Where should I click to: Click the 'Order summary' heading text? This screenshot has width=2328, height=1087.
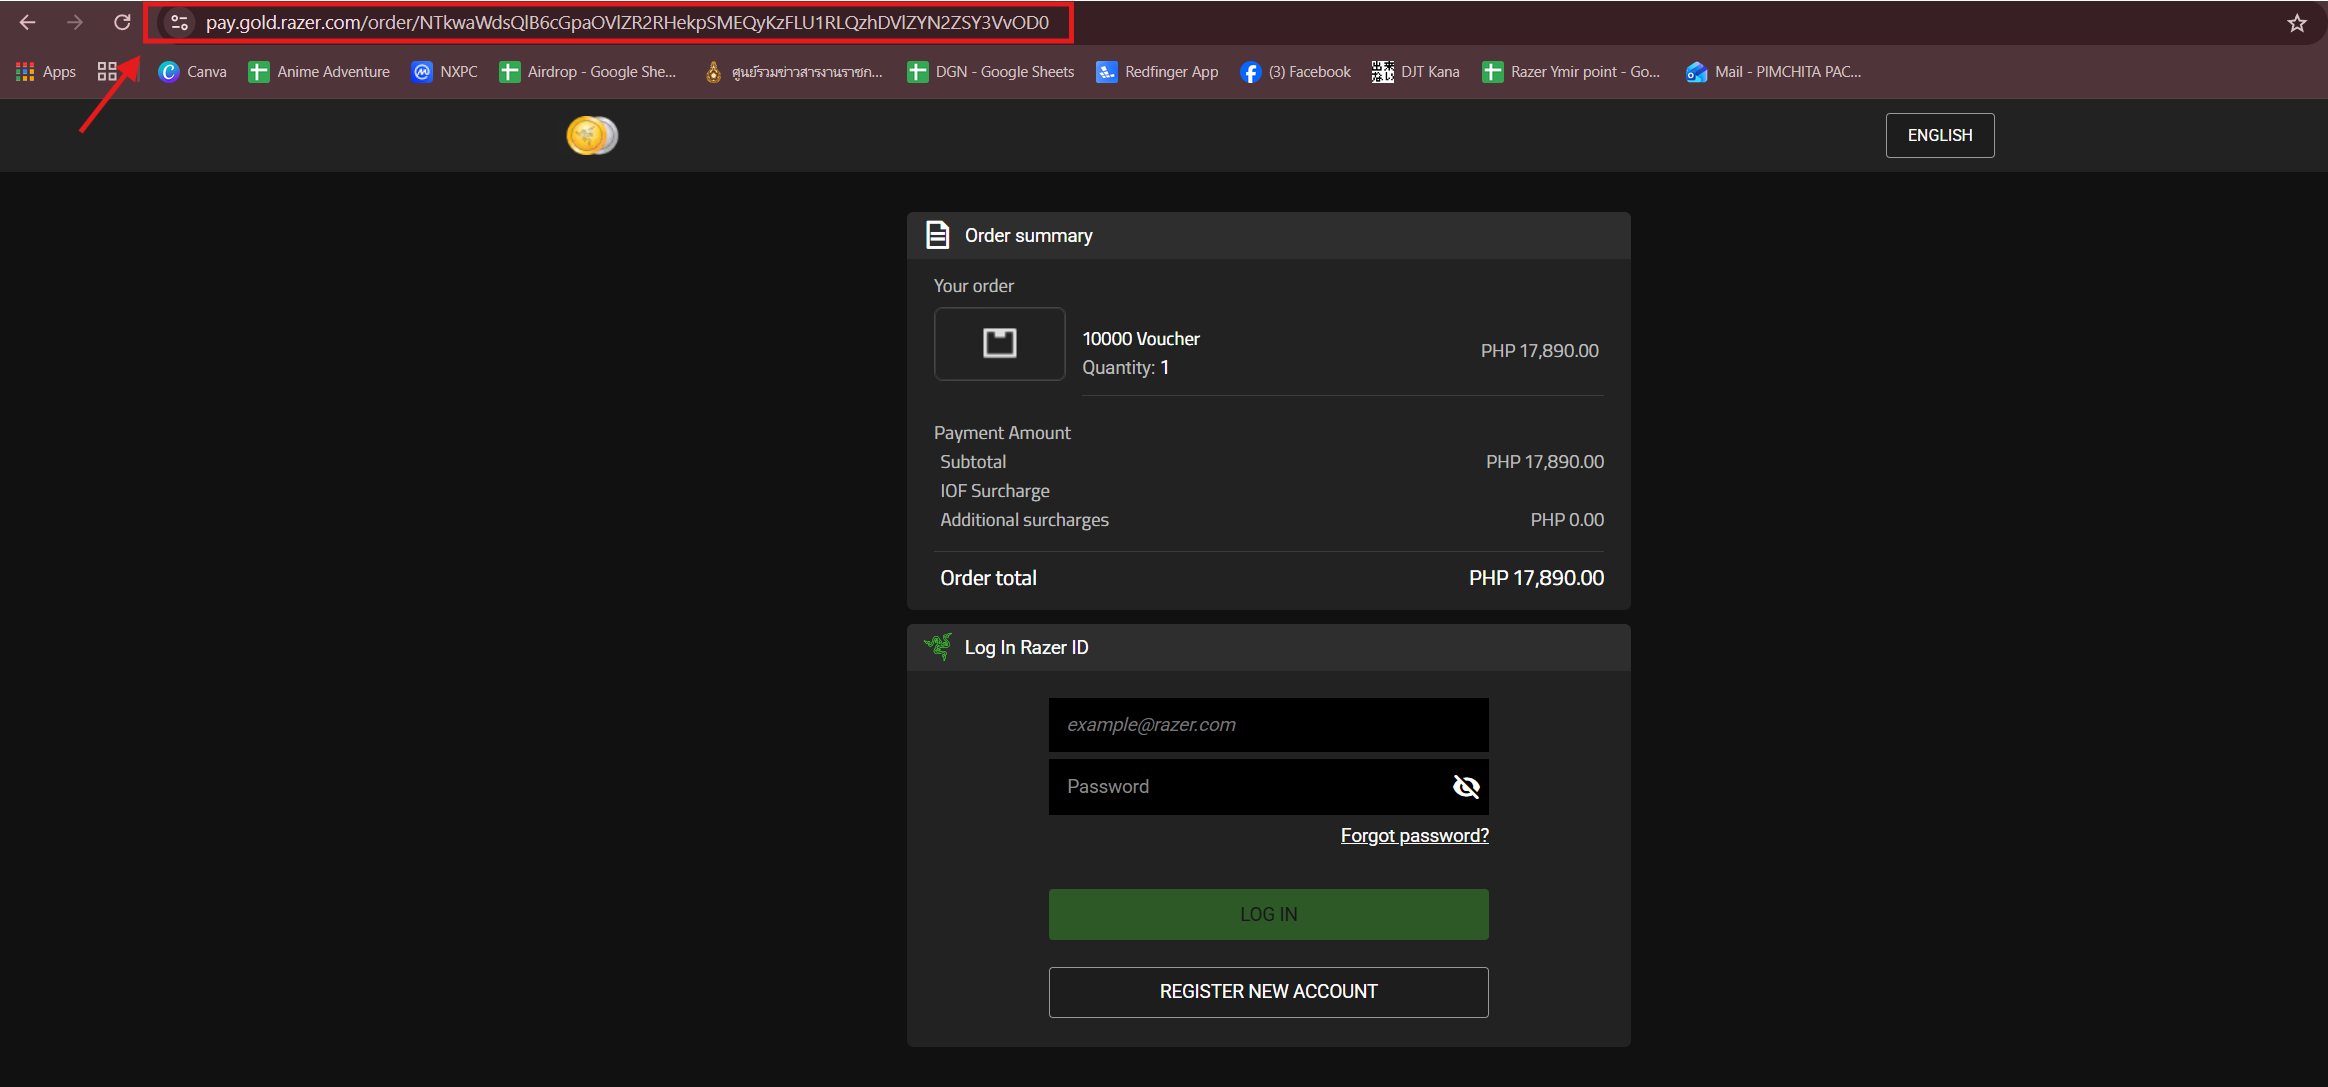(1028, 236)
